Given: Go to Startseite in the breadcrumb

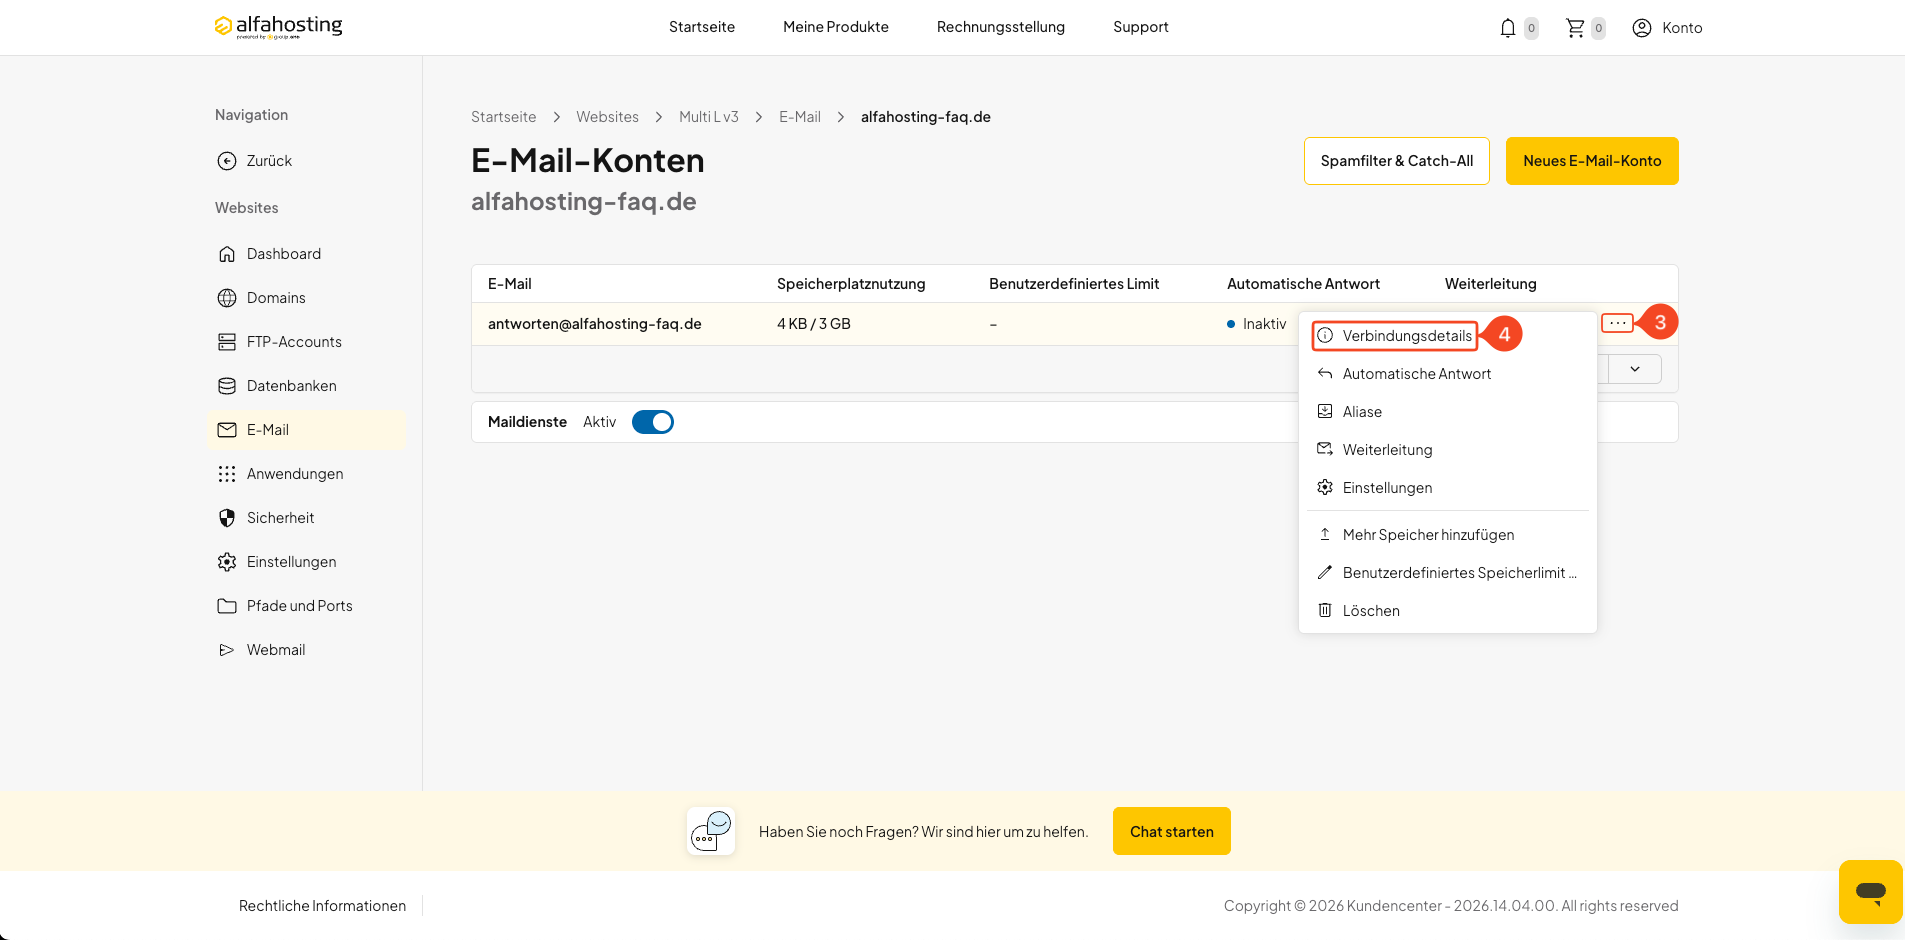Looking at the screenshot, I should click(503, 117).
